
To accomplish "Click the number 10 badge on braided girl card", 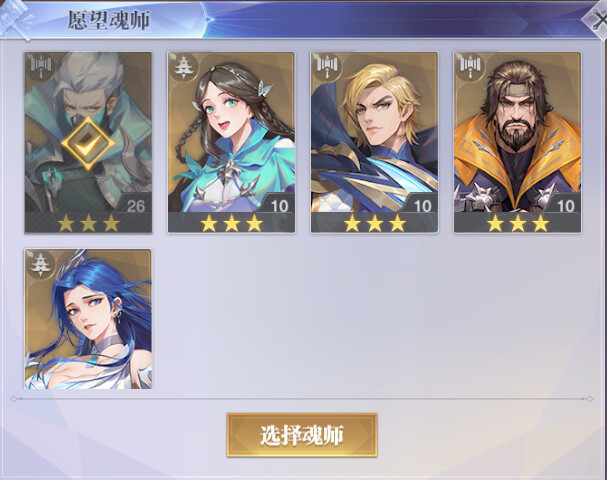I will pos(279,206).
